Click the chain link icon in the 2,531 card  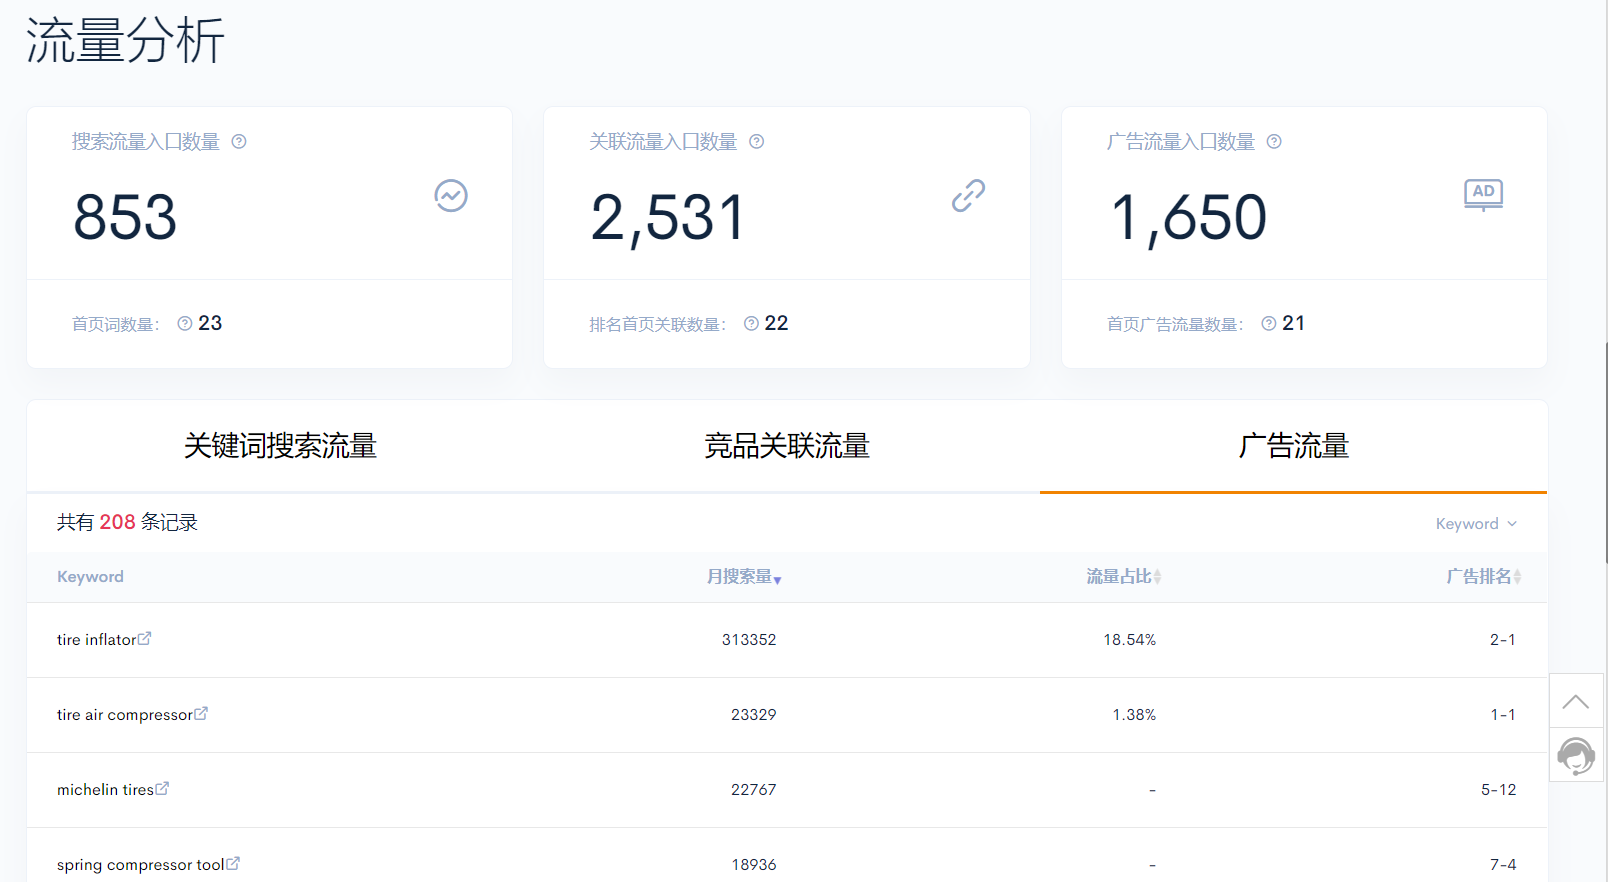[968, 196]
